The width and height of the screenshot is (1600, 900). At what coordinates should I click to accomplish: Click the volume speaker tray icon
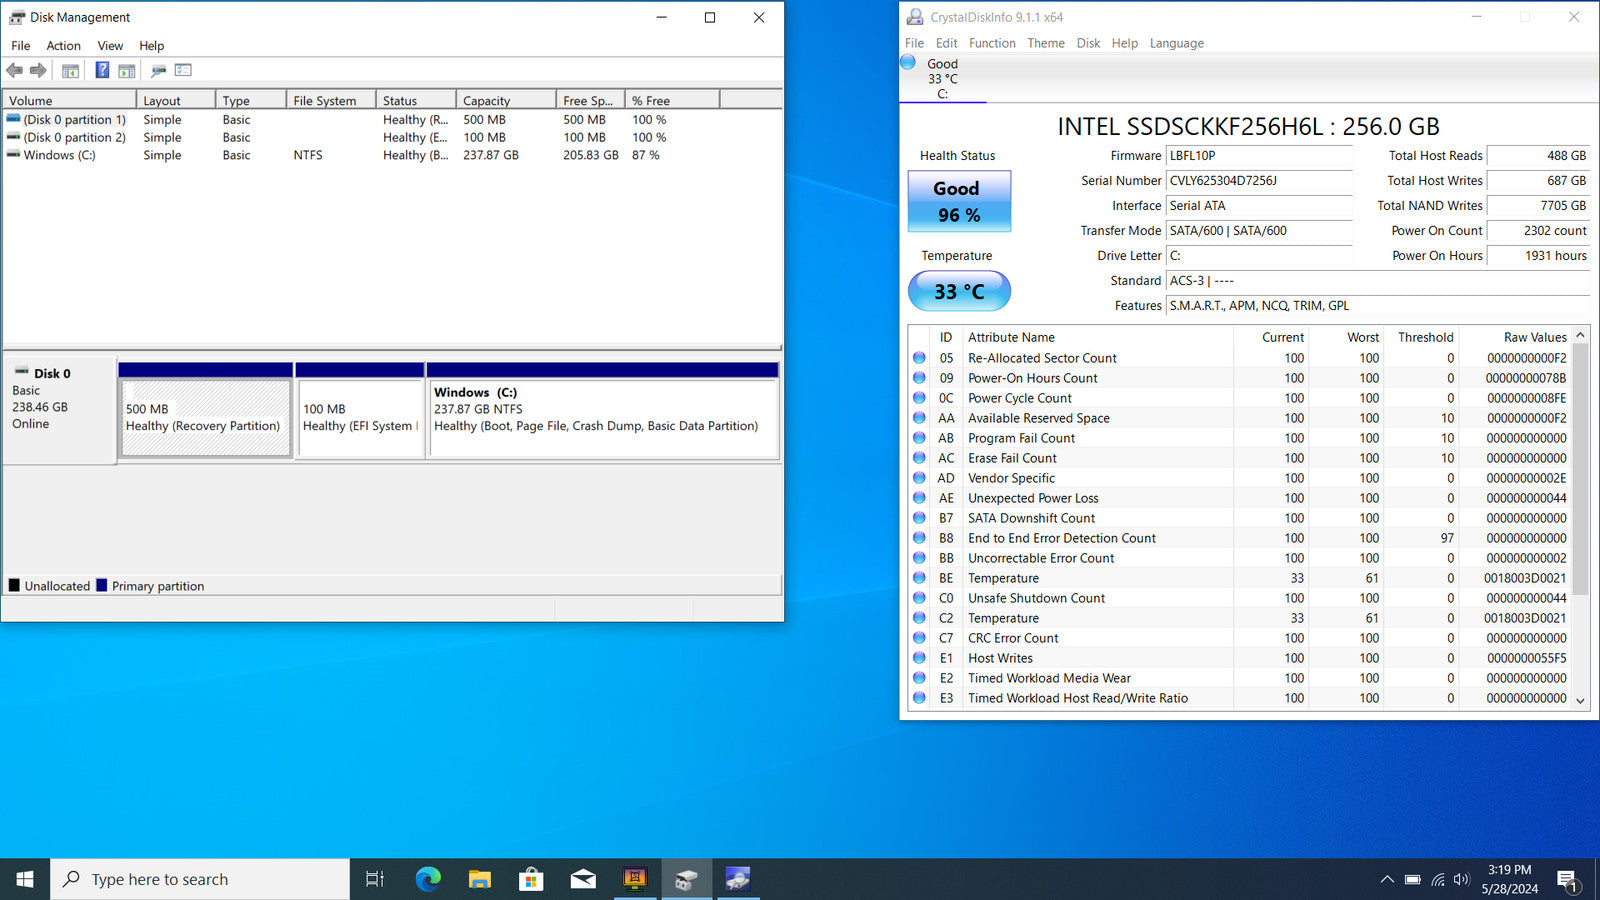click(1462, 880)
